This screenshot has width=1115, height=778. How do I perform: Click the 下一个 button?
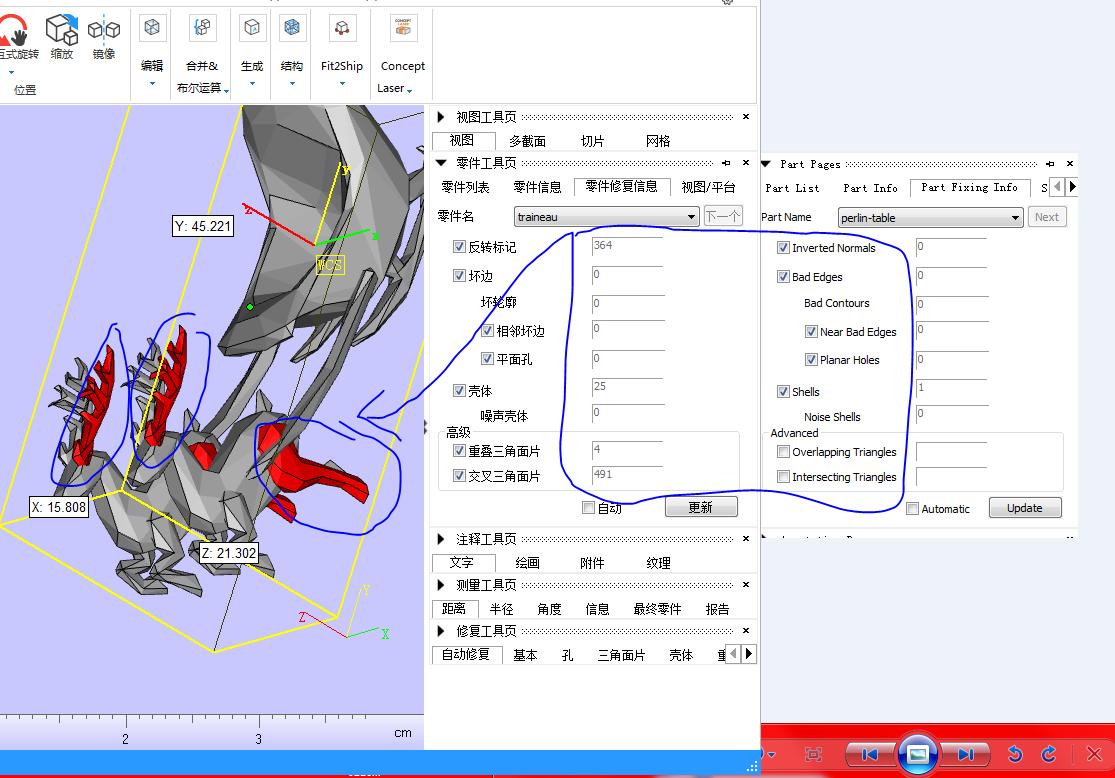(x=723, y=215)
